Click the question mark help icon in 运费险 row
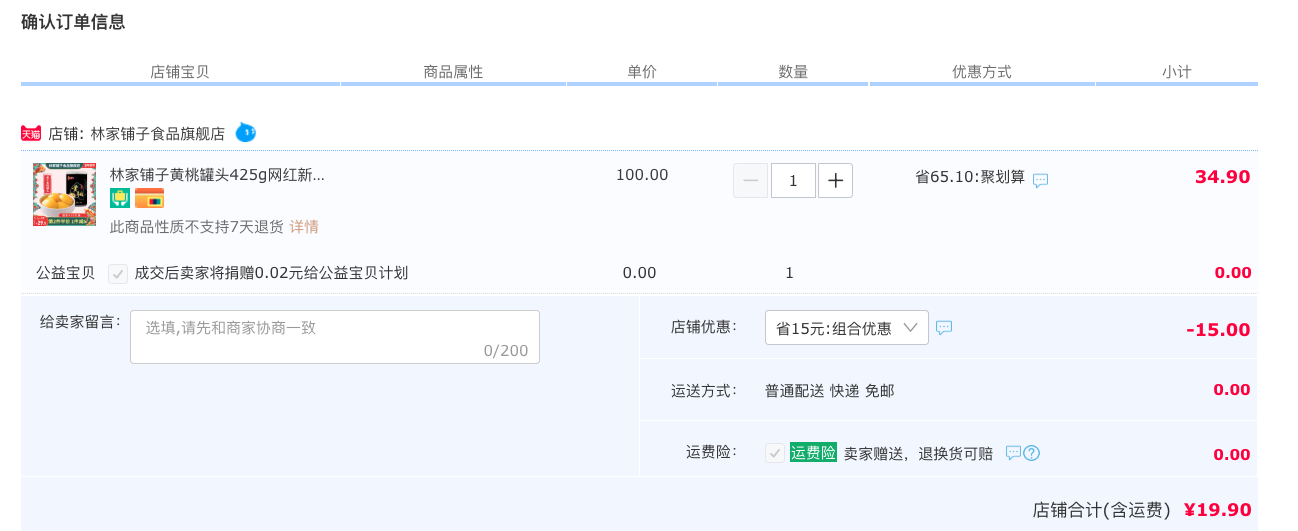 point(1032,453)
